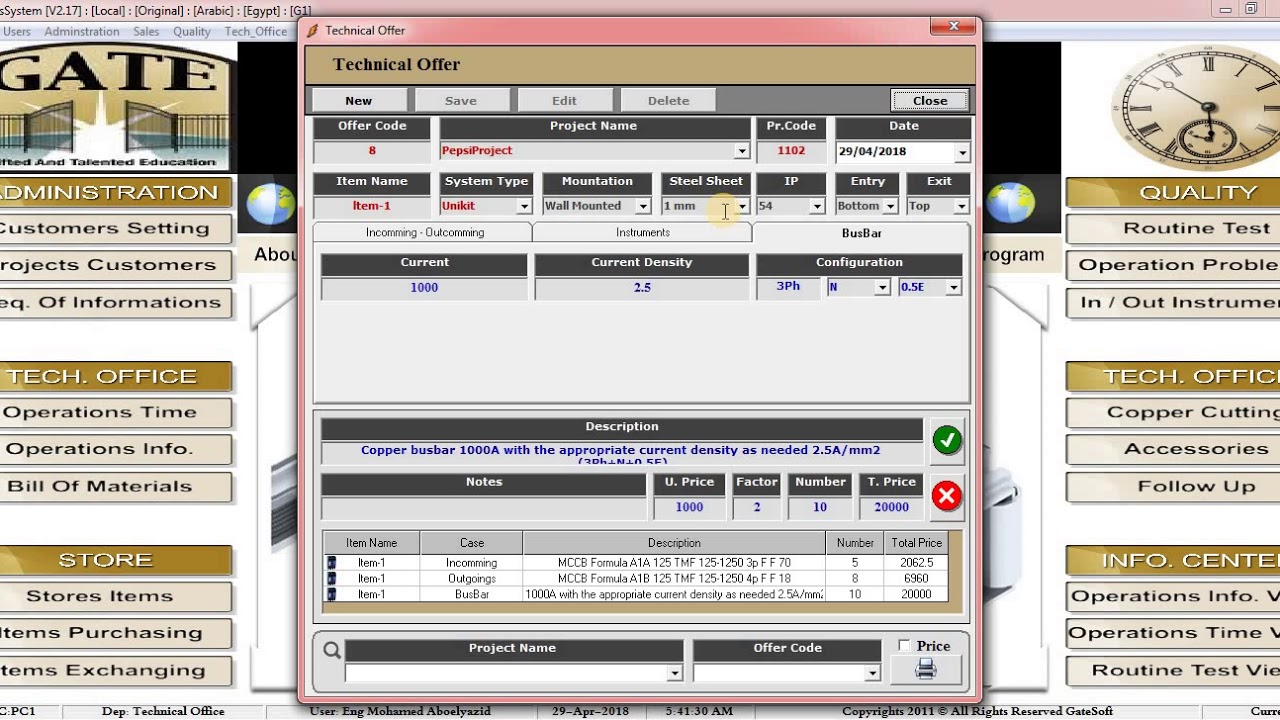Click the Notes input field
This screenshot has width=1280, height=720.
[484, 508]
